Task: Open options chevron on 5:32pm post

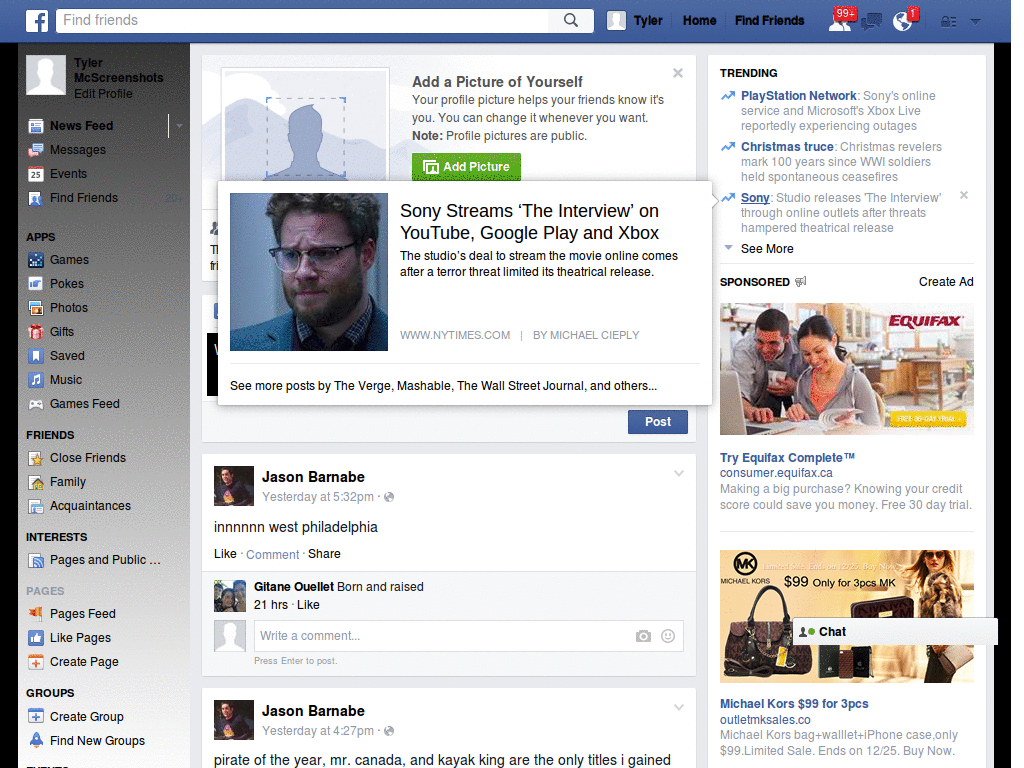Action: click(x=679, y=473)
